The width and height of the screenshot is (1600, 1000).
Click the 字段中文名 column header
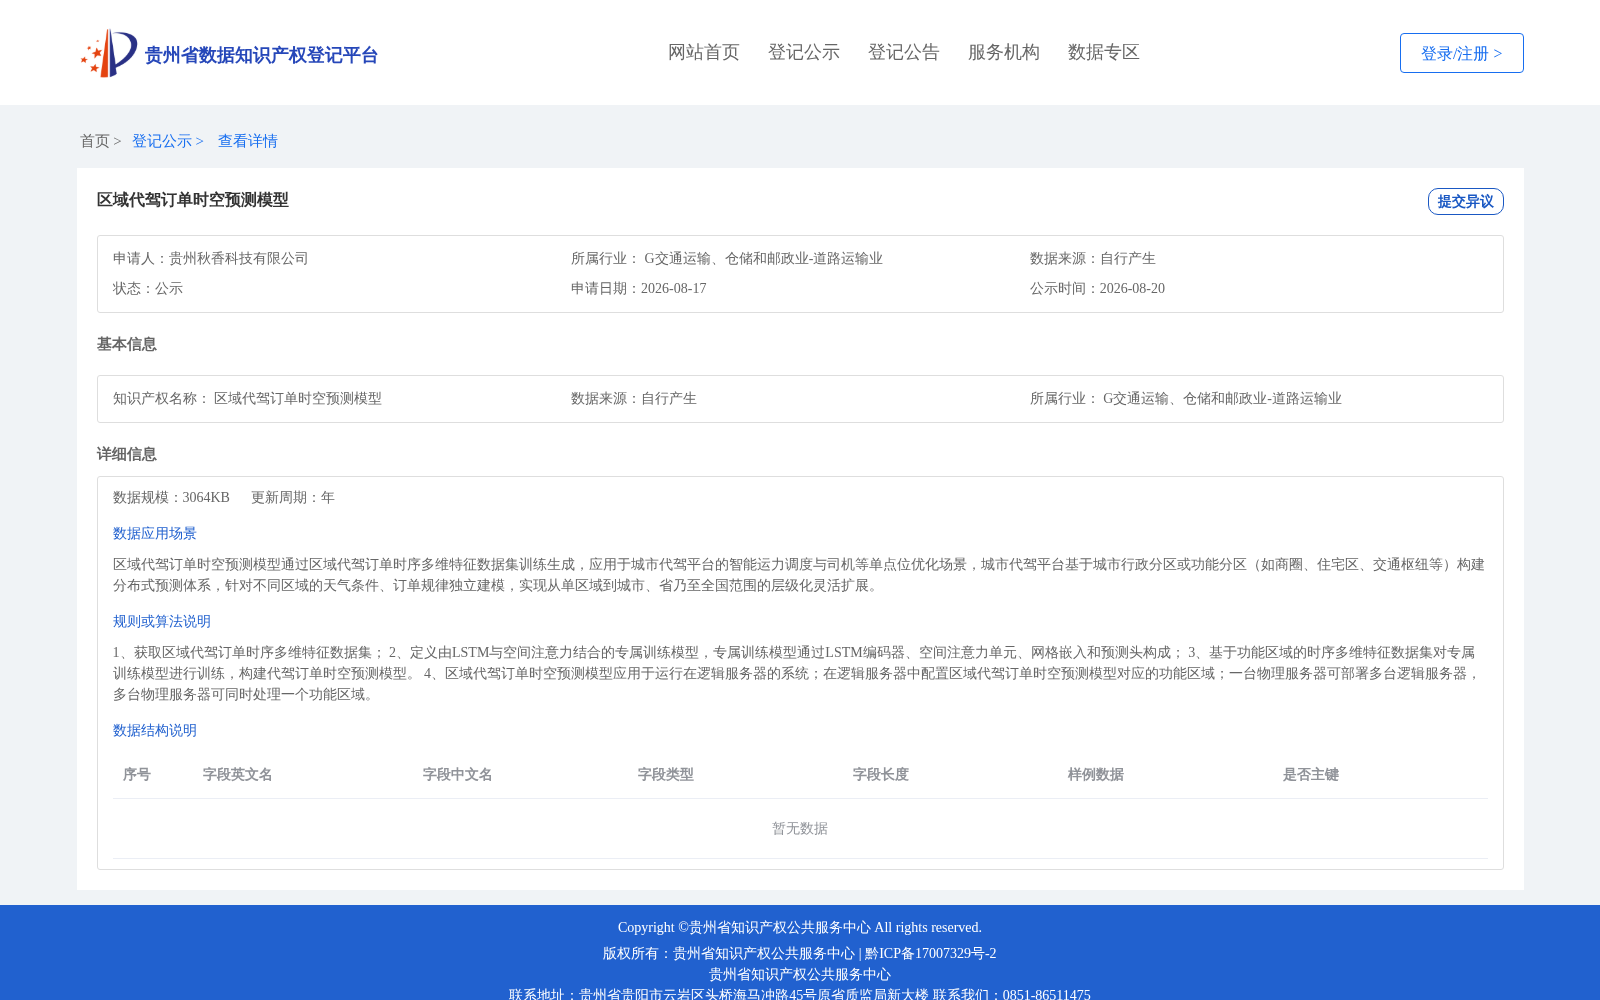point(458,774)
